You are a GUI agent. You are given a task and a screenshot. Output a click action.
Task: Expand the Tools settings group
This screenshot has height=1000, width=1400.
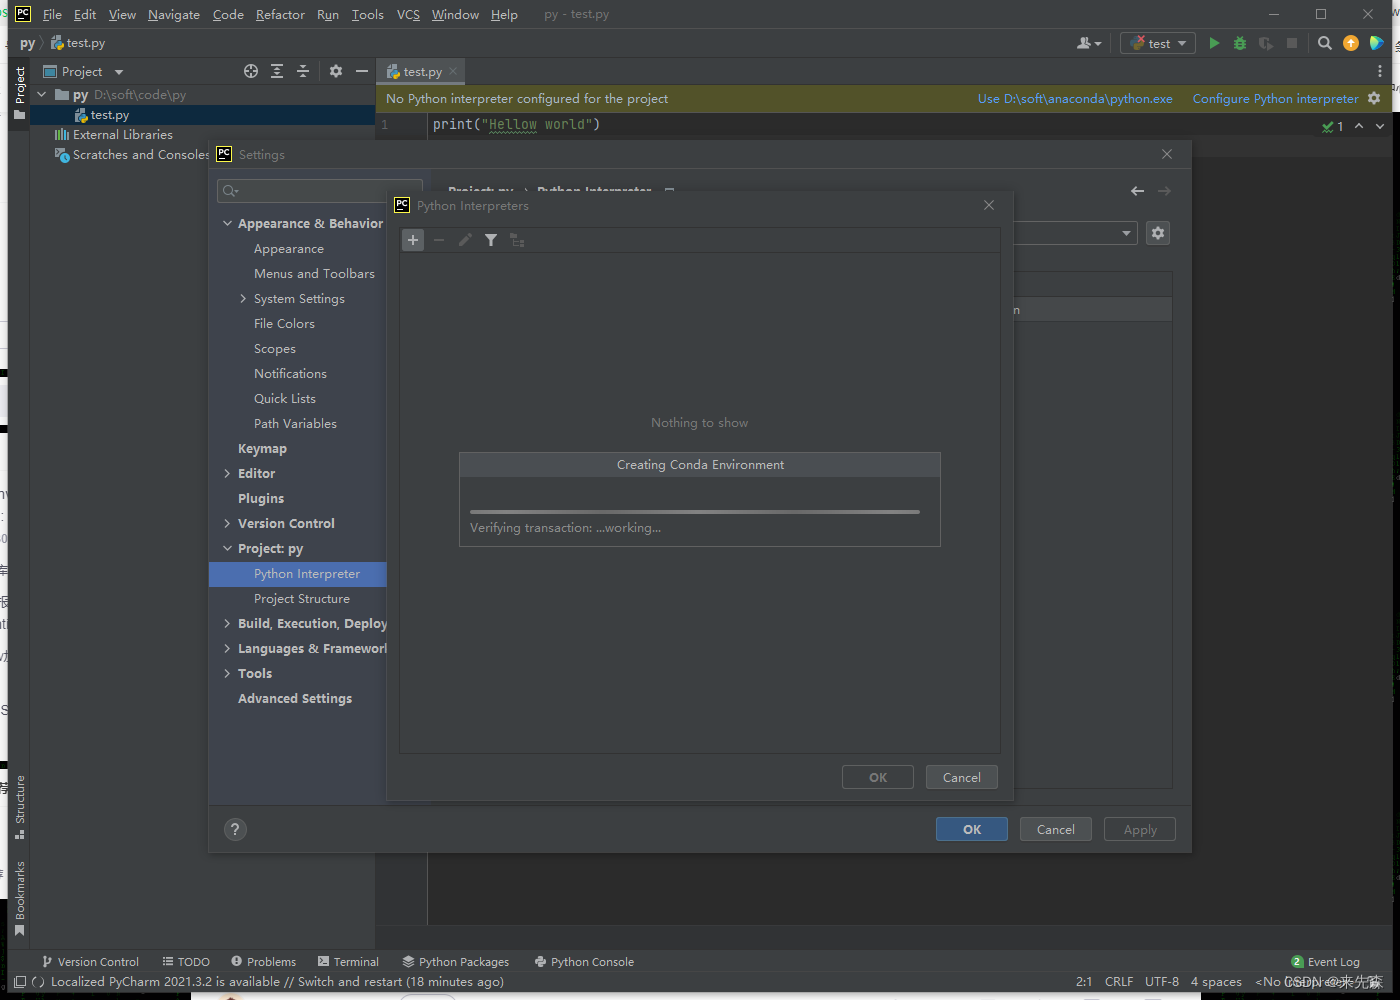(227, 673)
